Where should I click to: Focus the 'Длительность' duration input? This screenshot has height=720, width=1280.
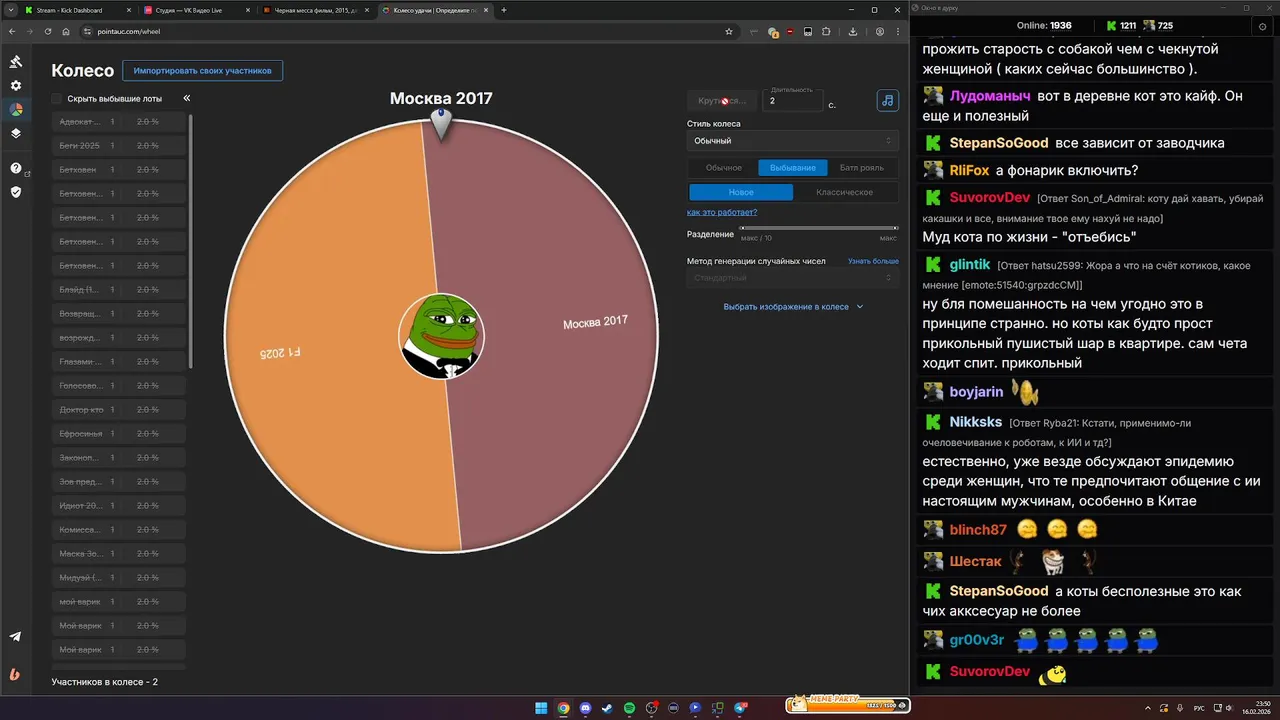[x=793, y=101]
